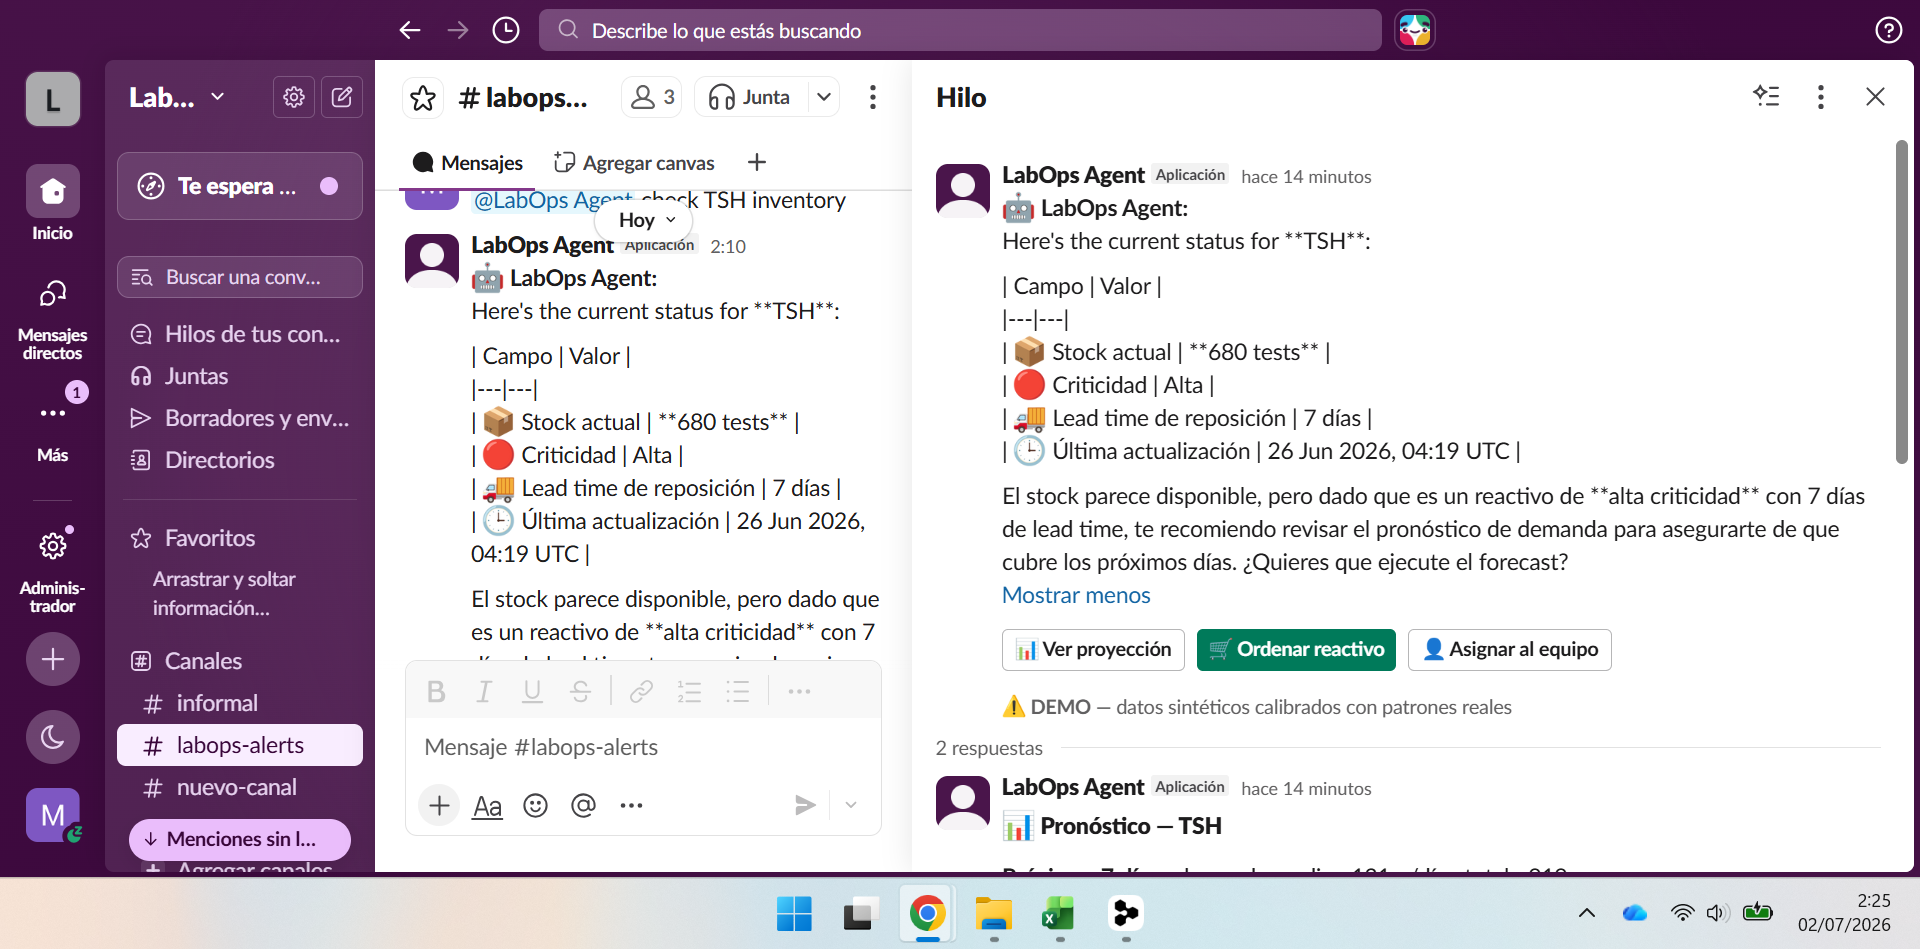
Task: Open Borradores y enviados
Action: 240,418
